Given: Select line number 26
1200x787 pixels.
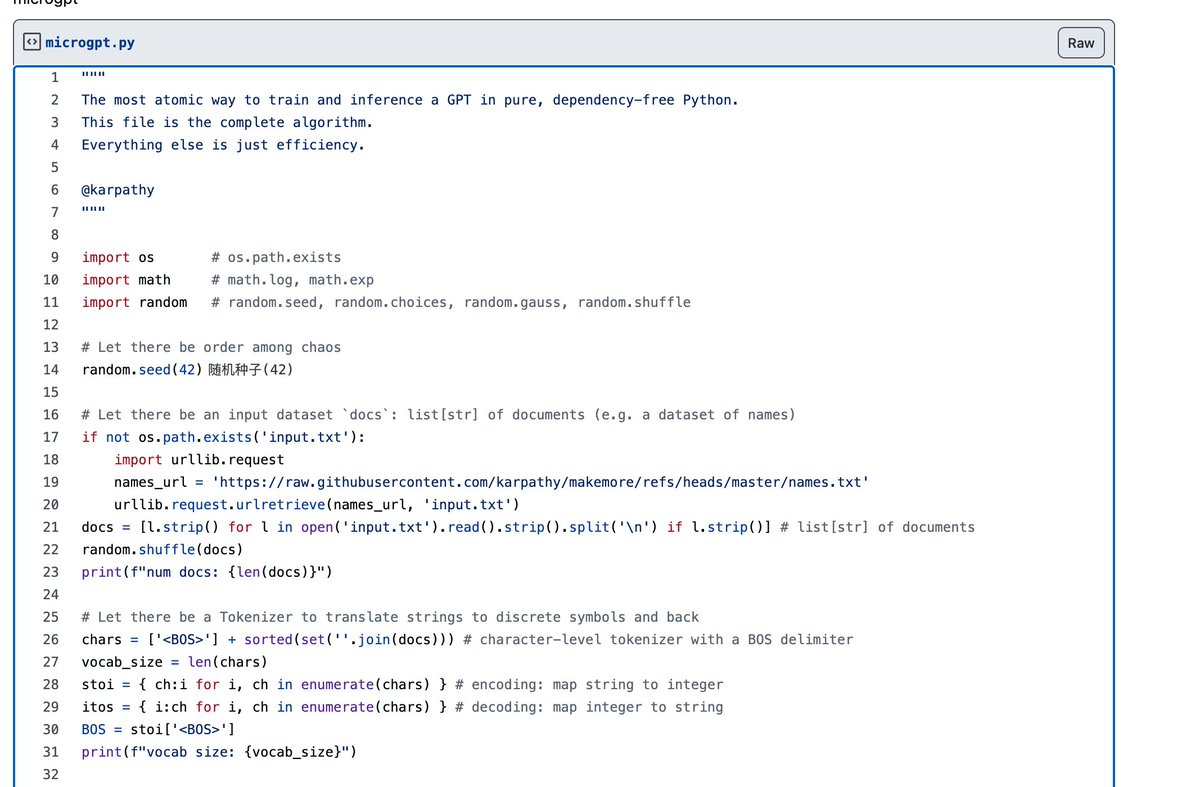Looking at the screenshot, I should tap(50, 639).
